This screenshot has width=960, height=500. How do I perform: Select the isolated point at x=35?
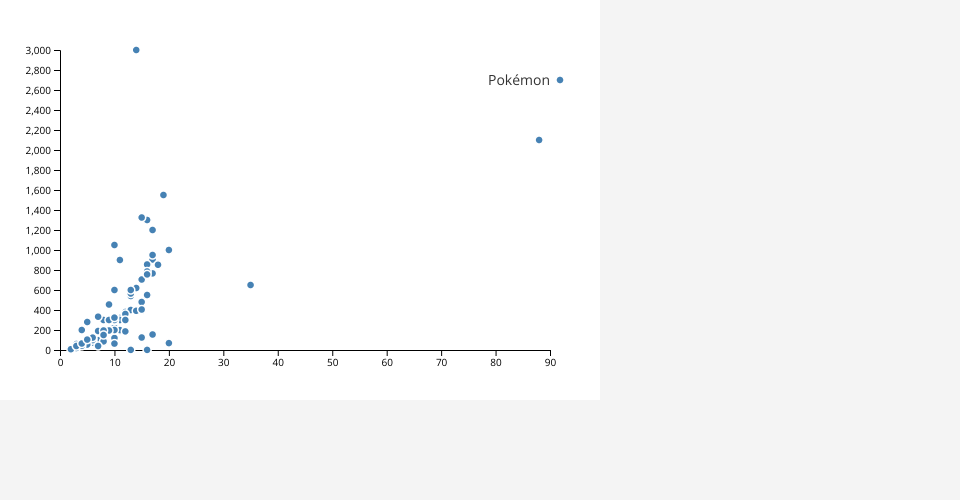tap(250, 285)
